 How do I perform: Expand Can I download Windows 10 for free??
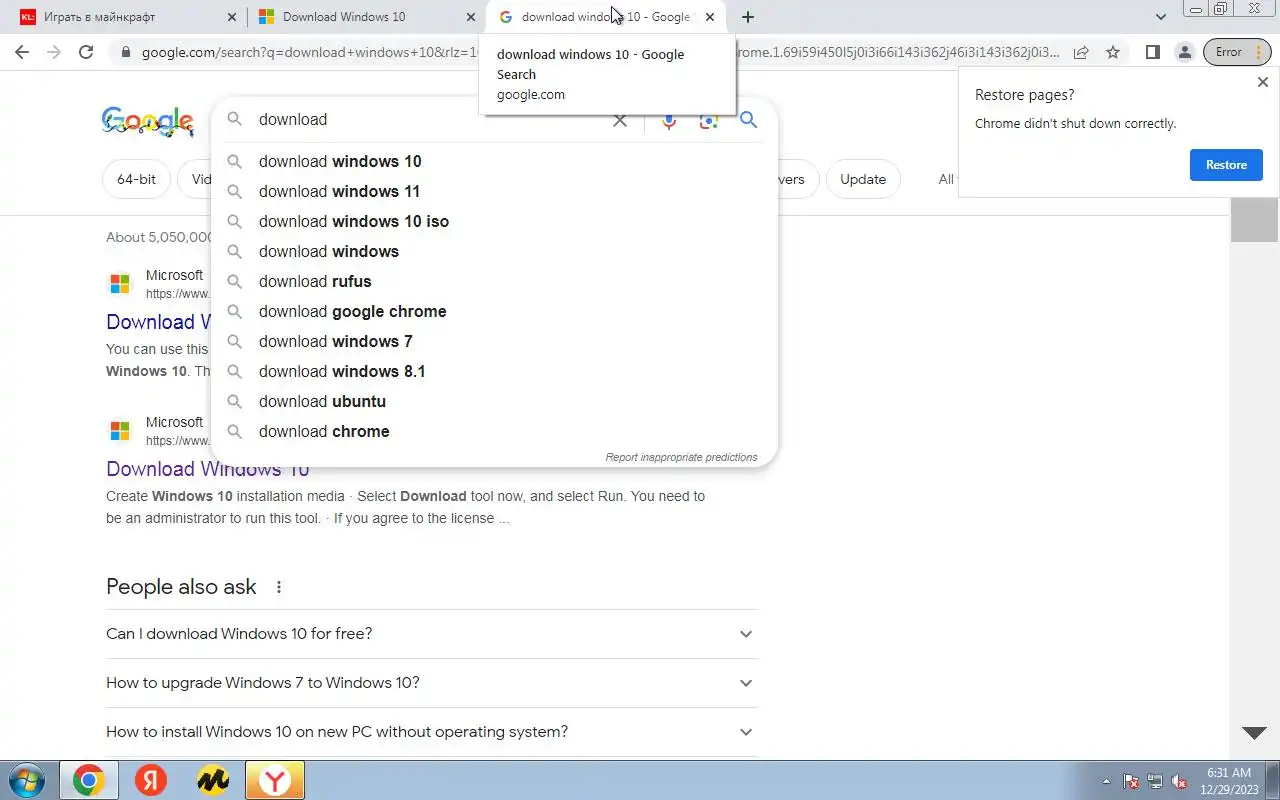pyautogui.click(x=432, y=634)
